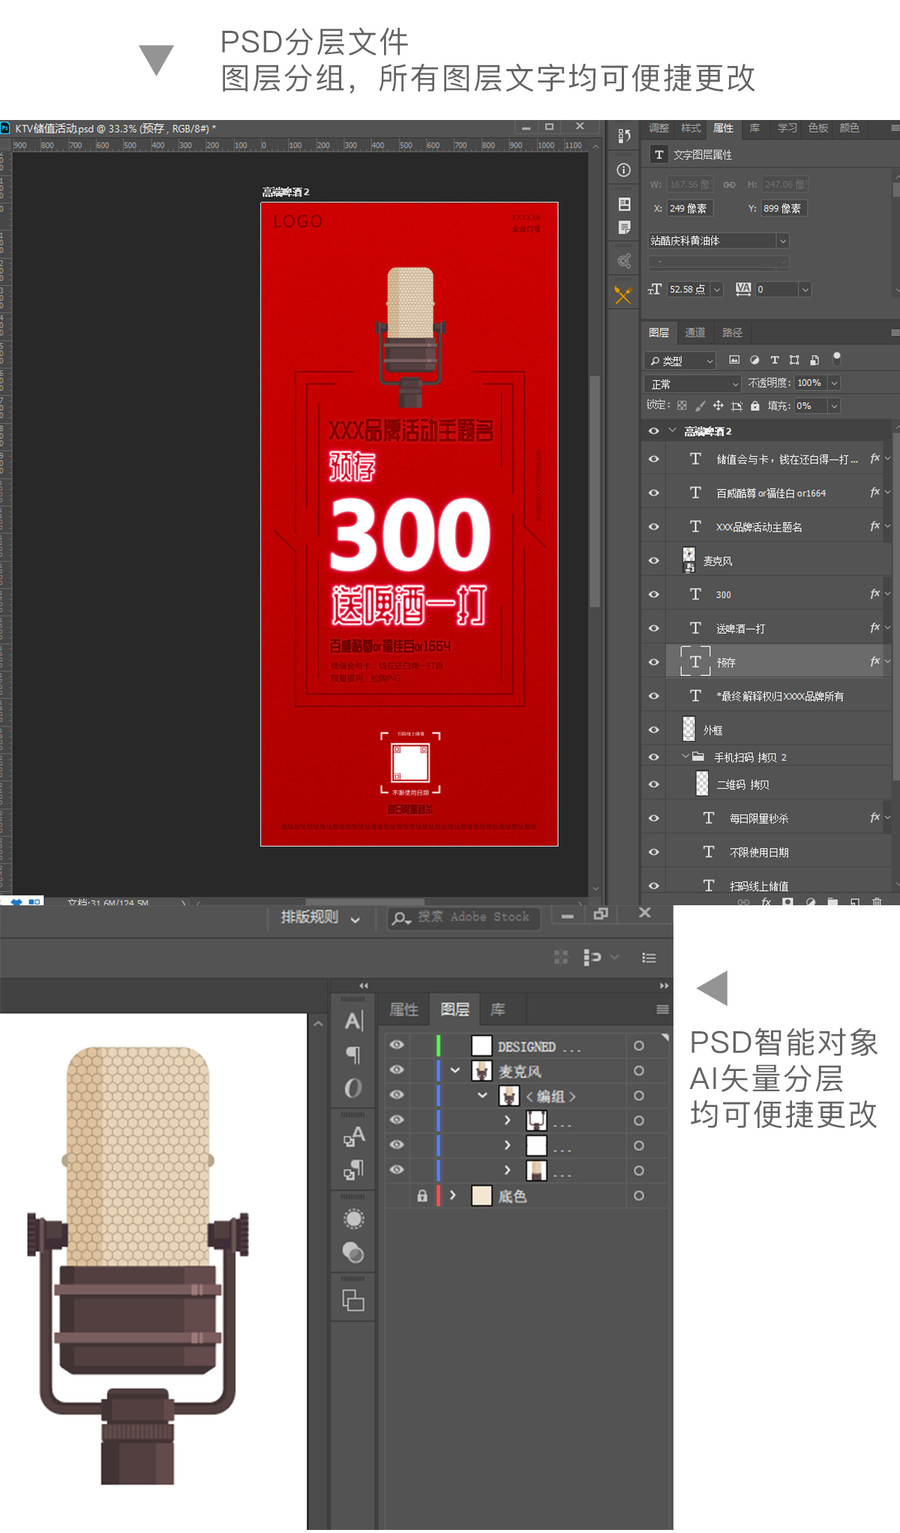The height and width of the screenshot is (1533, 900).
Task: Hide the 外框 layer
Action: 654,730
